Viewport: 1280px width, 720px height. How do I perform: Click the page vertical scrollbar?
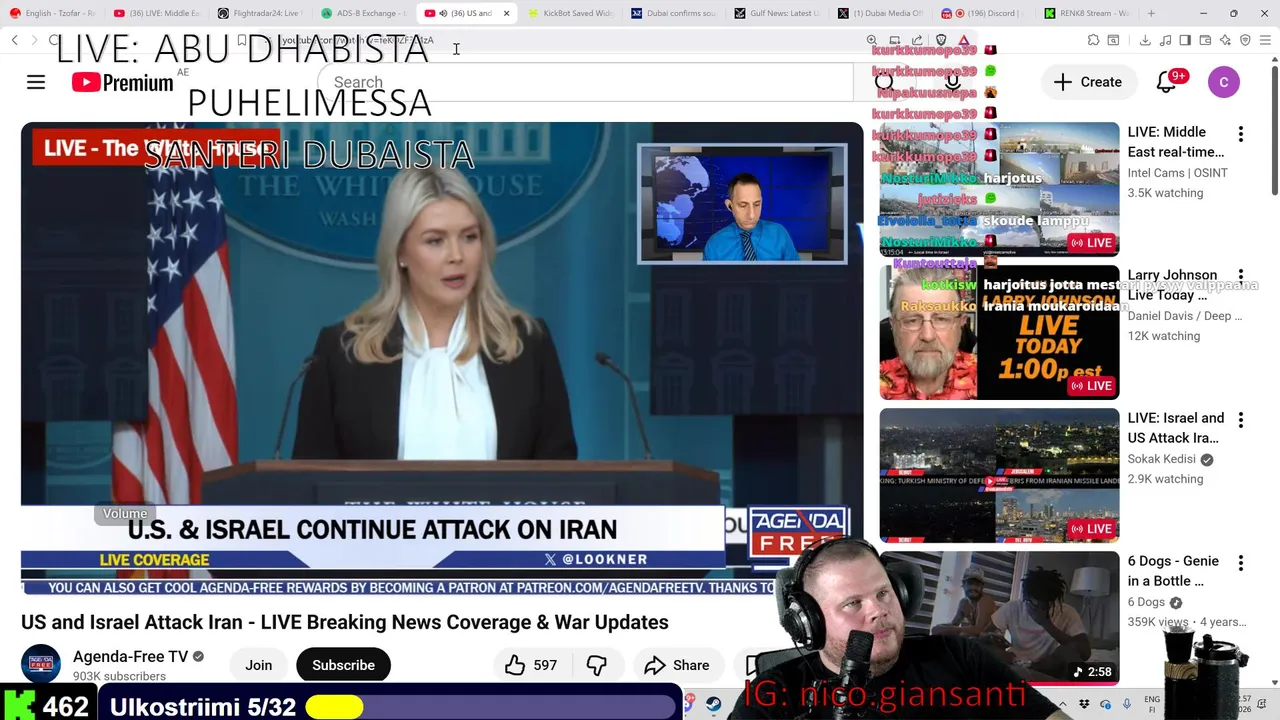tap(1274, 130)
